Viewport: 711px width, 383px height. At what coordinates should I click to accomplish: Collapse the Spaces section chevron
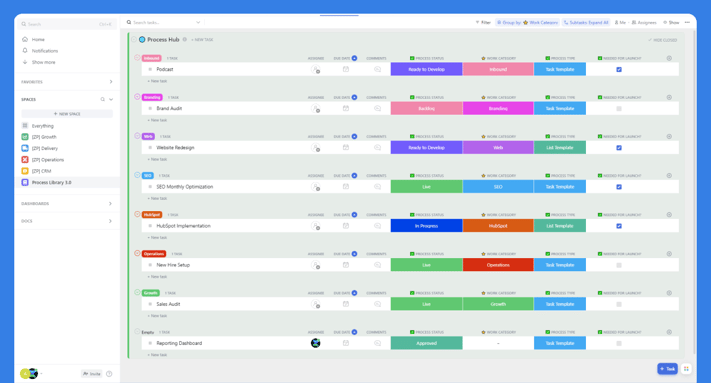pyautogui.click(x=111, y=99)
